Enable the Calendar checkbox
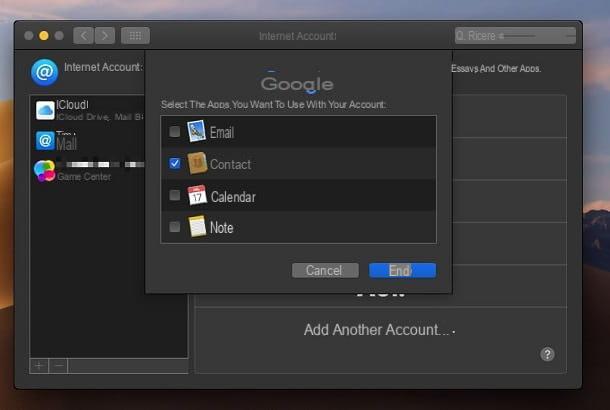The height and width of the screenshot is (410, 610). (175, 195)
